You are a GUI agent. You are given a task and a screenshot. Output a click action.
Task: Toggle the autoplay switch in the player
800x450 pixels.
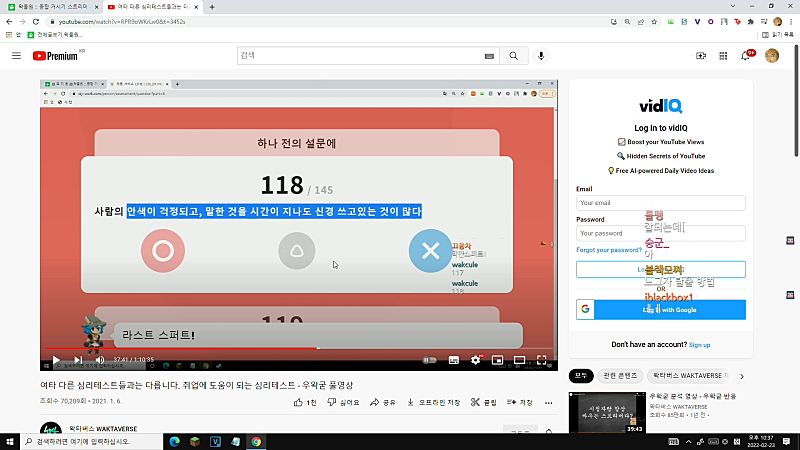pyautogui.click(x=430, y=360)
